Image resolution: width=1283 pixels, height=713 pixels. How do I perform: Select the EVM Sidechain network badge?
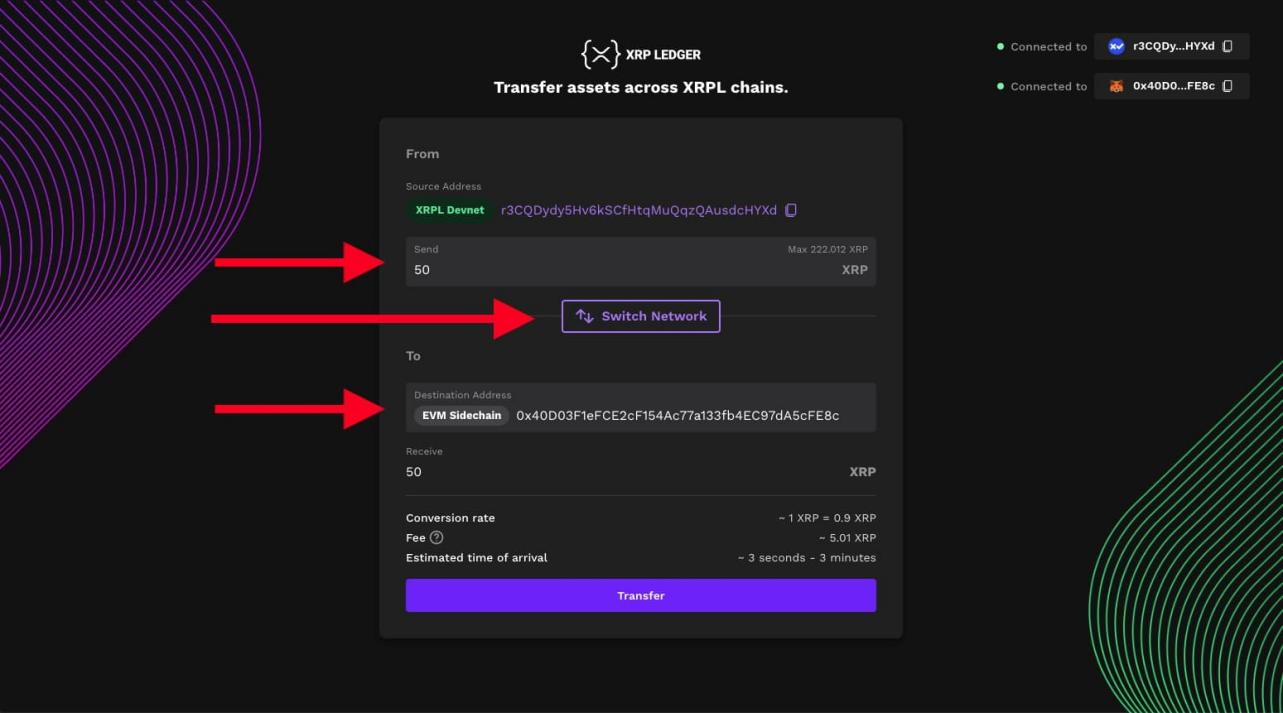[461, 416]
